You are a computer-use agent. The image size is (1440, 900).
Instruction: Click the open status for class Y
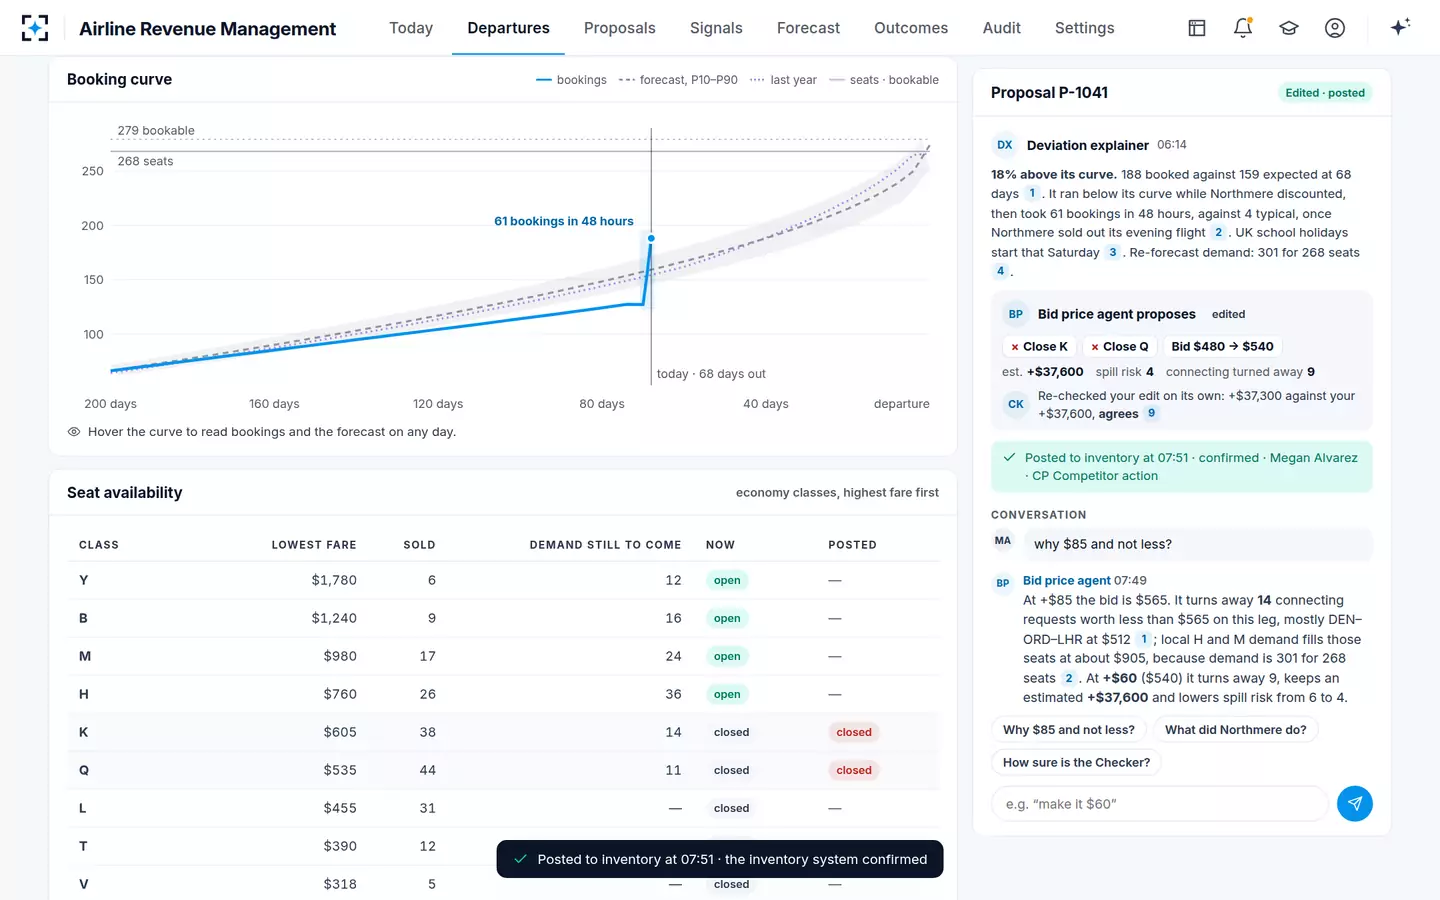[x=727, y=580]
